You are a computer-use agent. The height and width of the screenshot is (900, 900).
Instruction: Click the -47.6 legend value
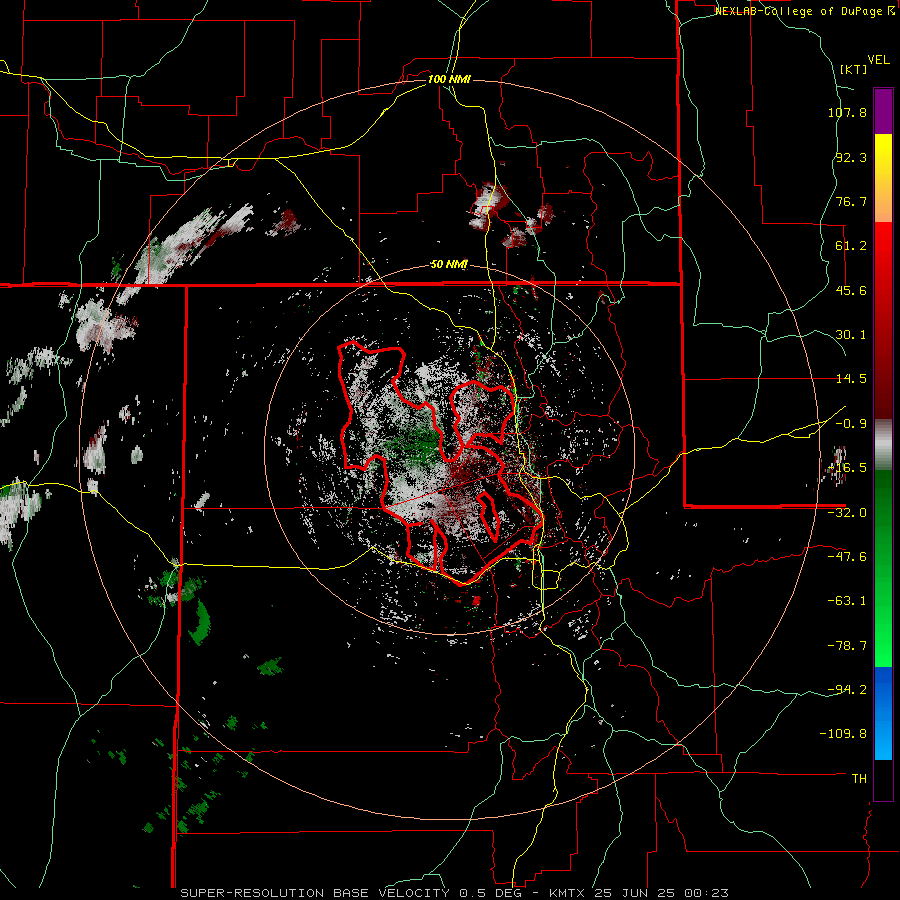[847, 557]
